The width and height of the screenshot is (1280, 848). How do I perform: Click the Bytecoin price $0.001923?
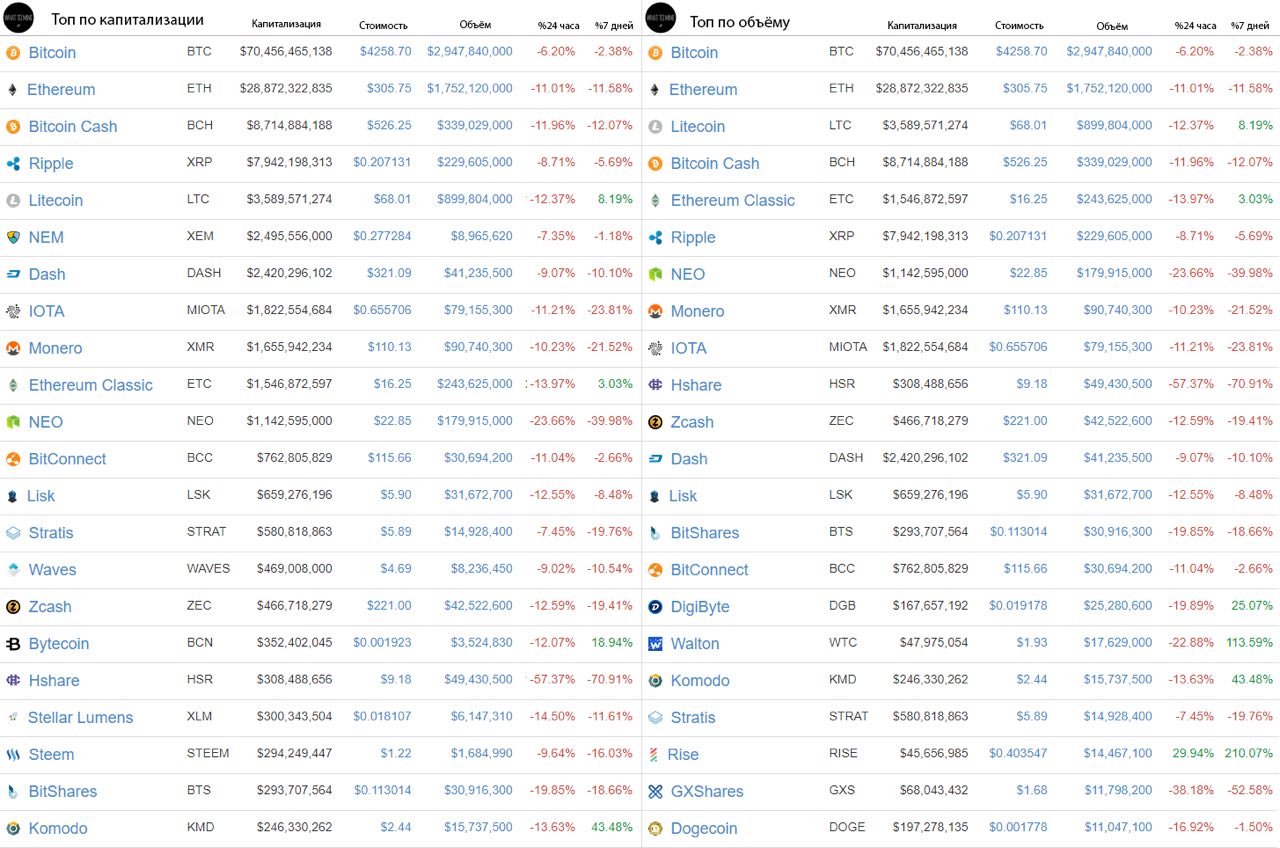point(382,643)
